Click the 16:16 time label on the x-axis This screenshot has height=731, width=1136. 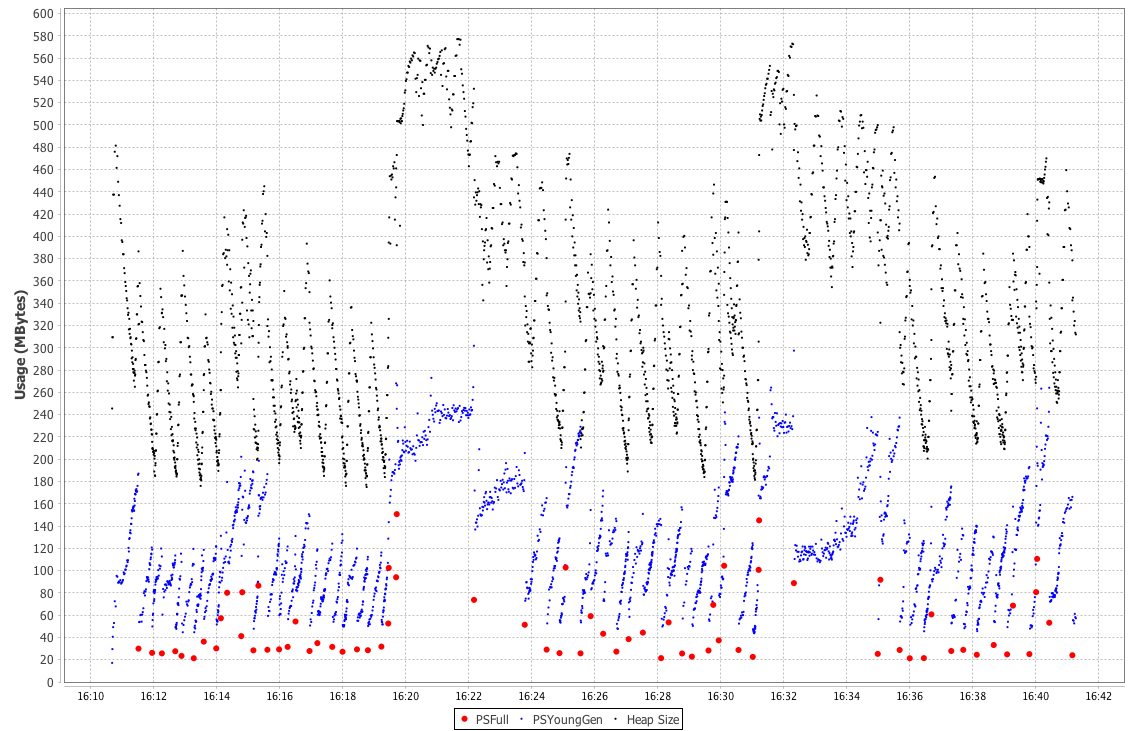pyautogui.click(x=280, y=697)
